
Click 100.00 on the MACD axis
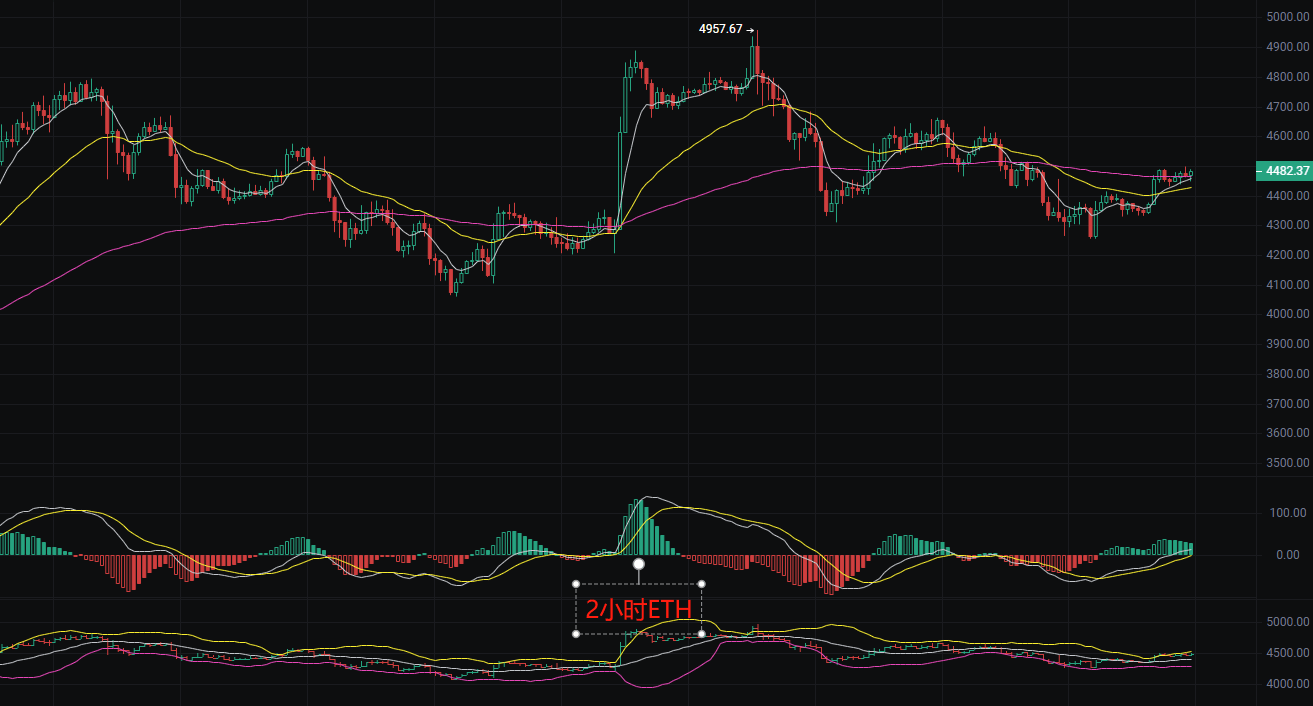(x=1288, y=513)
